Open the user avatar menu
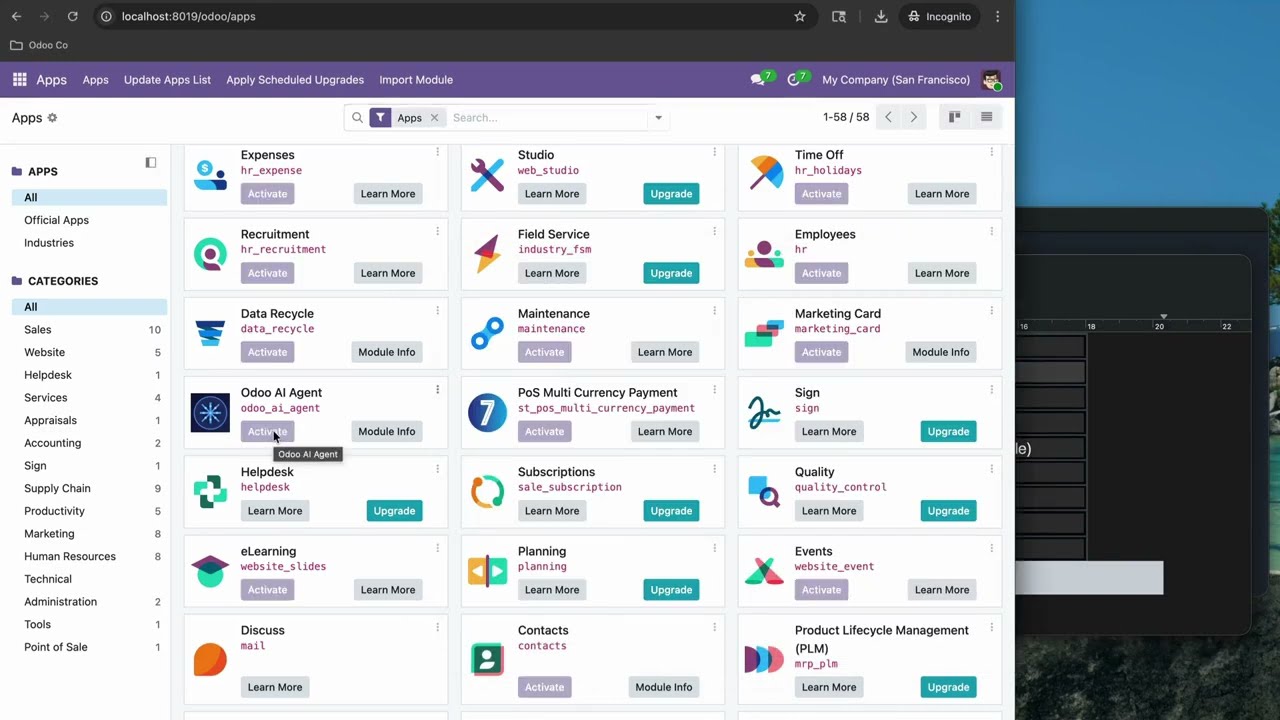 (991, 80)
